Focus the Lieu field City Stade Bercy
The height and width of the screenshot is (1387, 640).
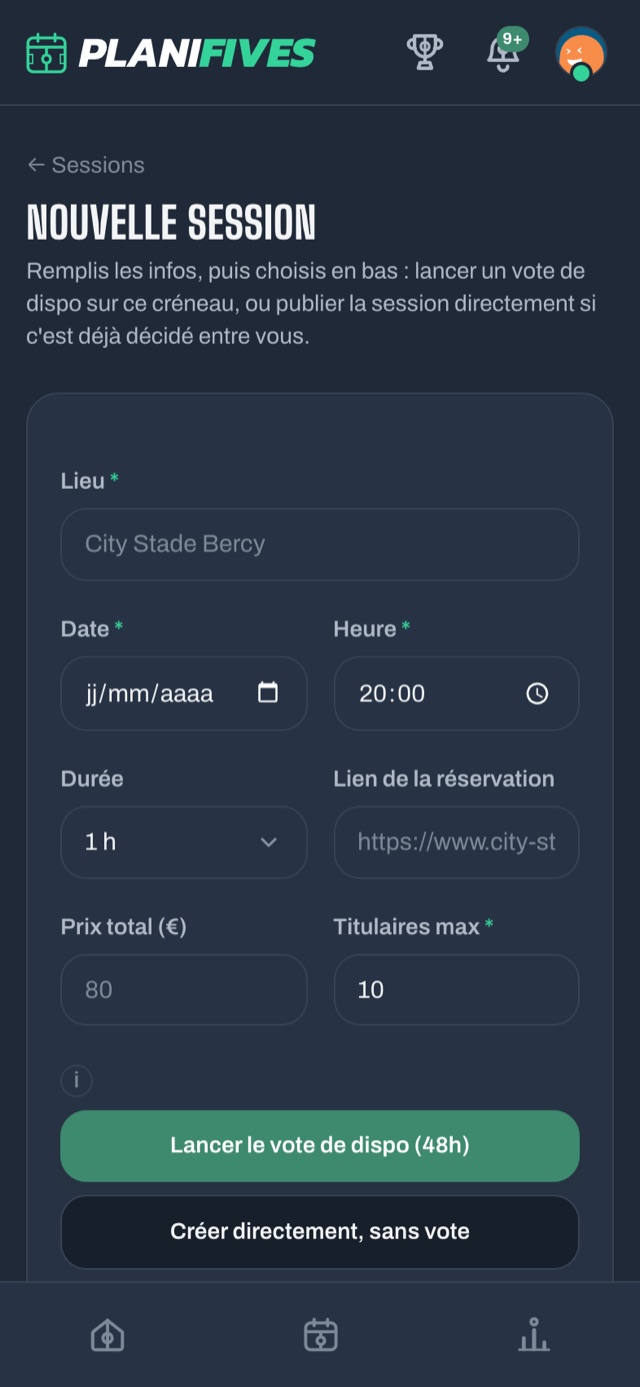pyautogui.click(x=320, y=544)
